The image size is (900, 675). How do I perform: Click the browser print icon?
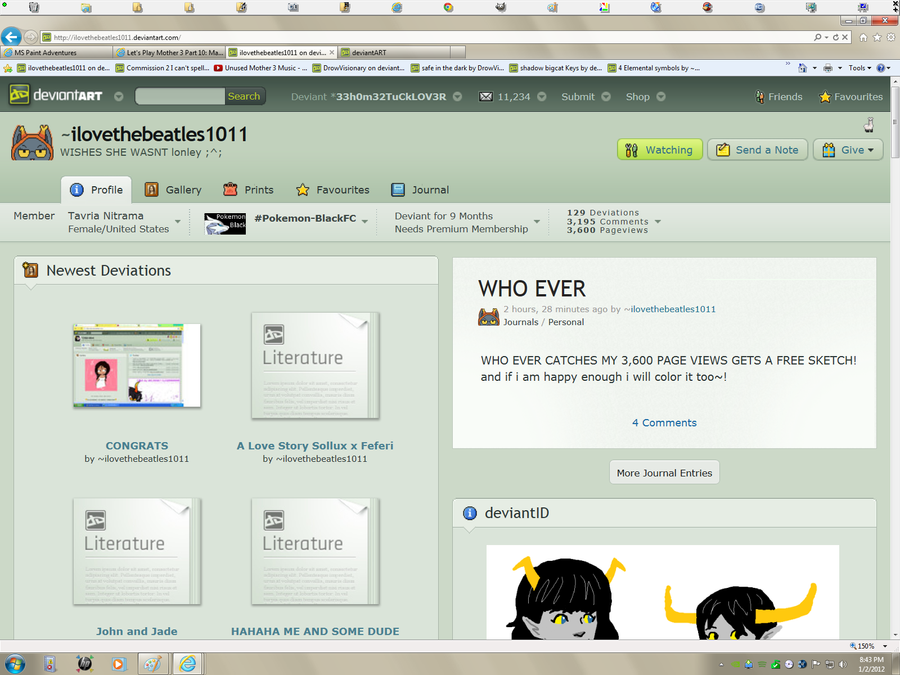[828, 68]
